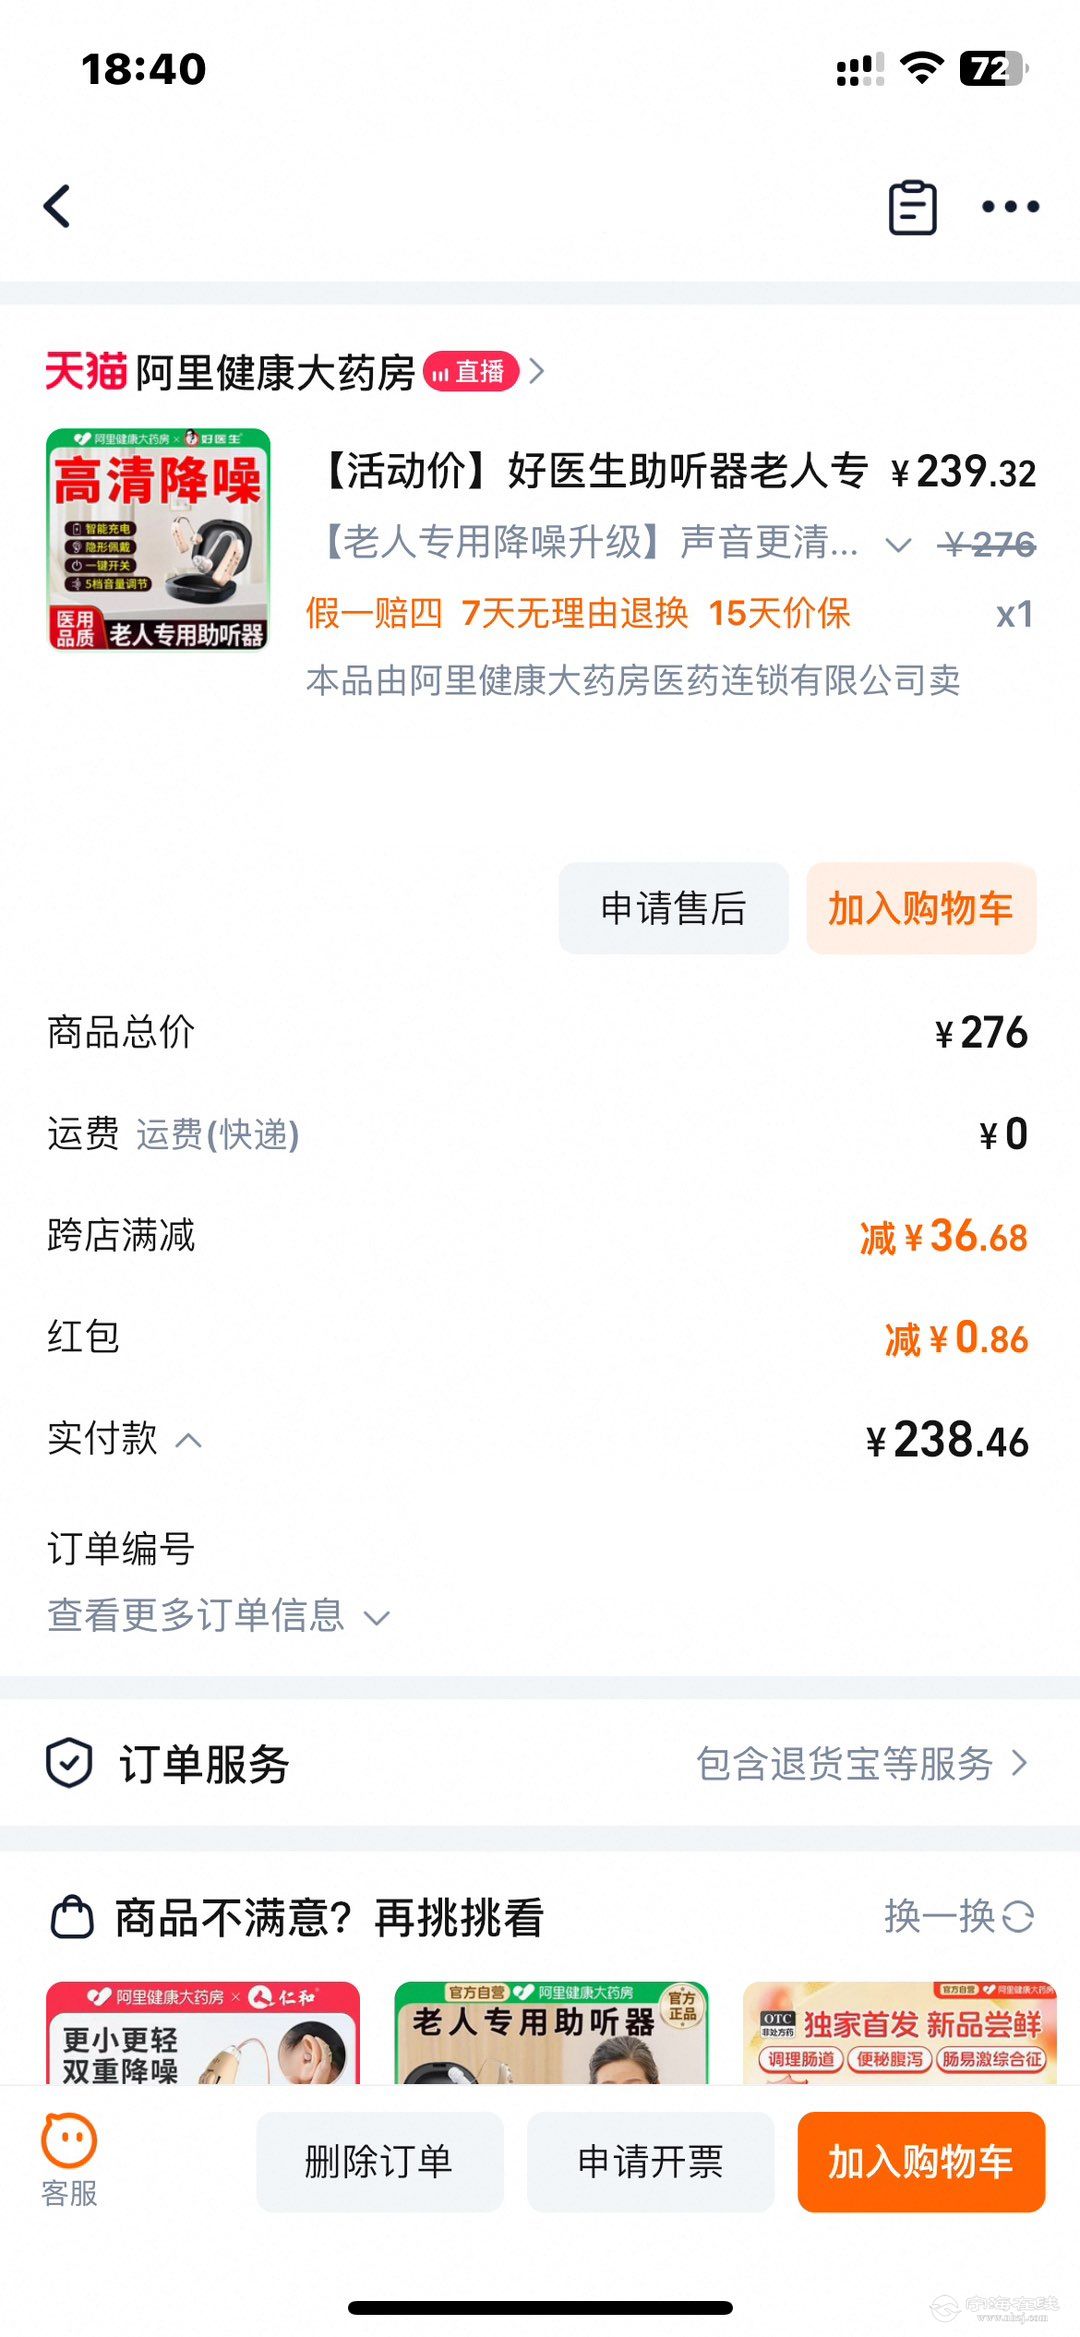Click the bottom orange 加入购物车 button
1080x2337 pixels.
[921, 2161]
